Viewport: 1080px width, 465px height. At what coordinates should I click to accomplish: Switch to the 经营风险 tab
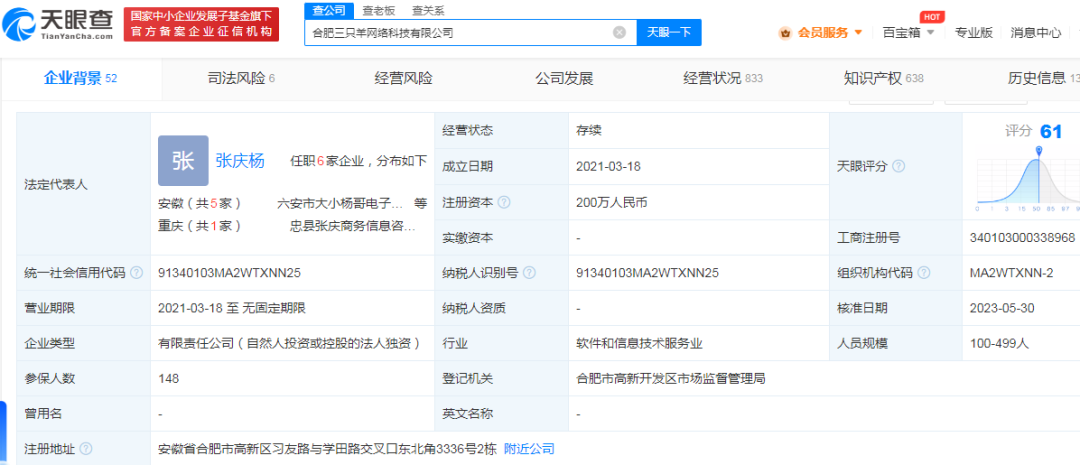tap(404, 79)
